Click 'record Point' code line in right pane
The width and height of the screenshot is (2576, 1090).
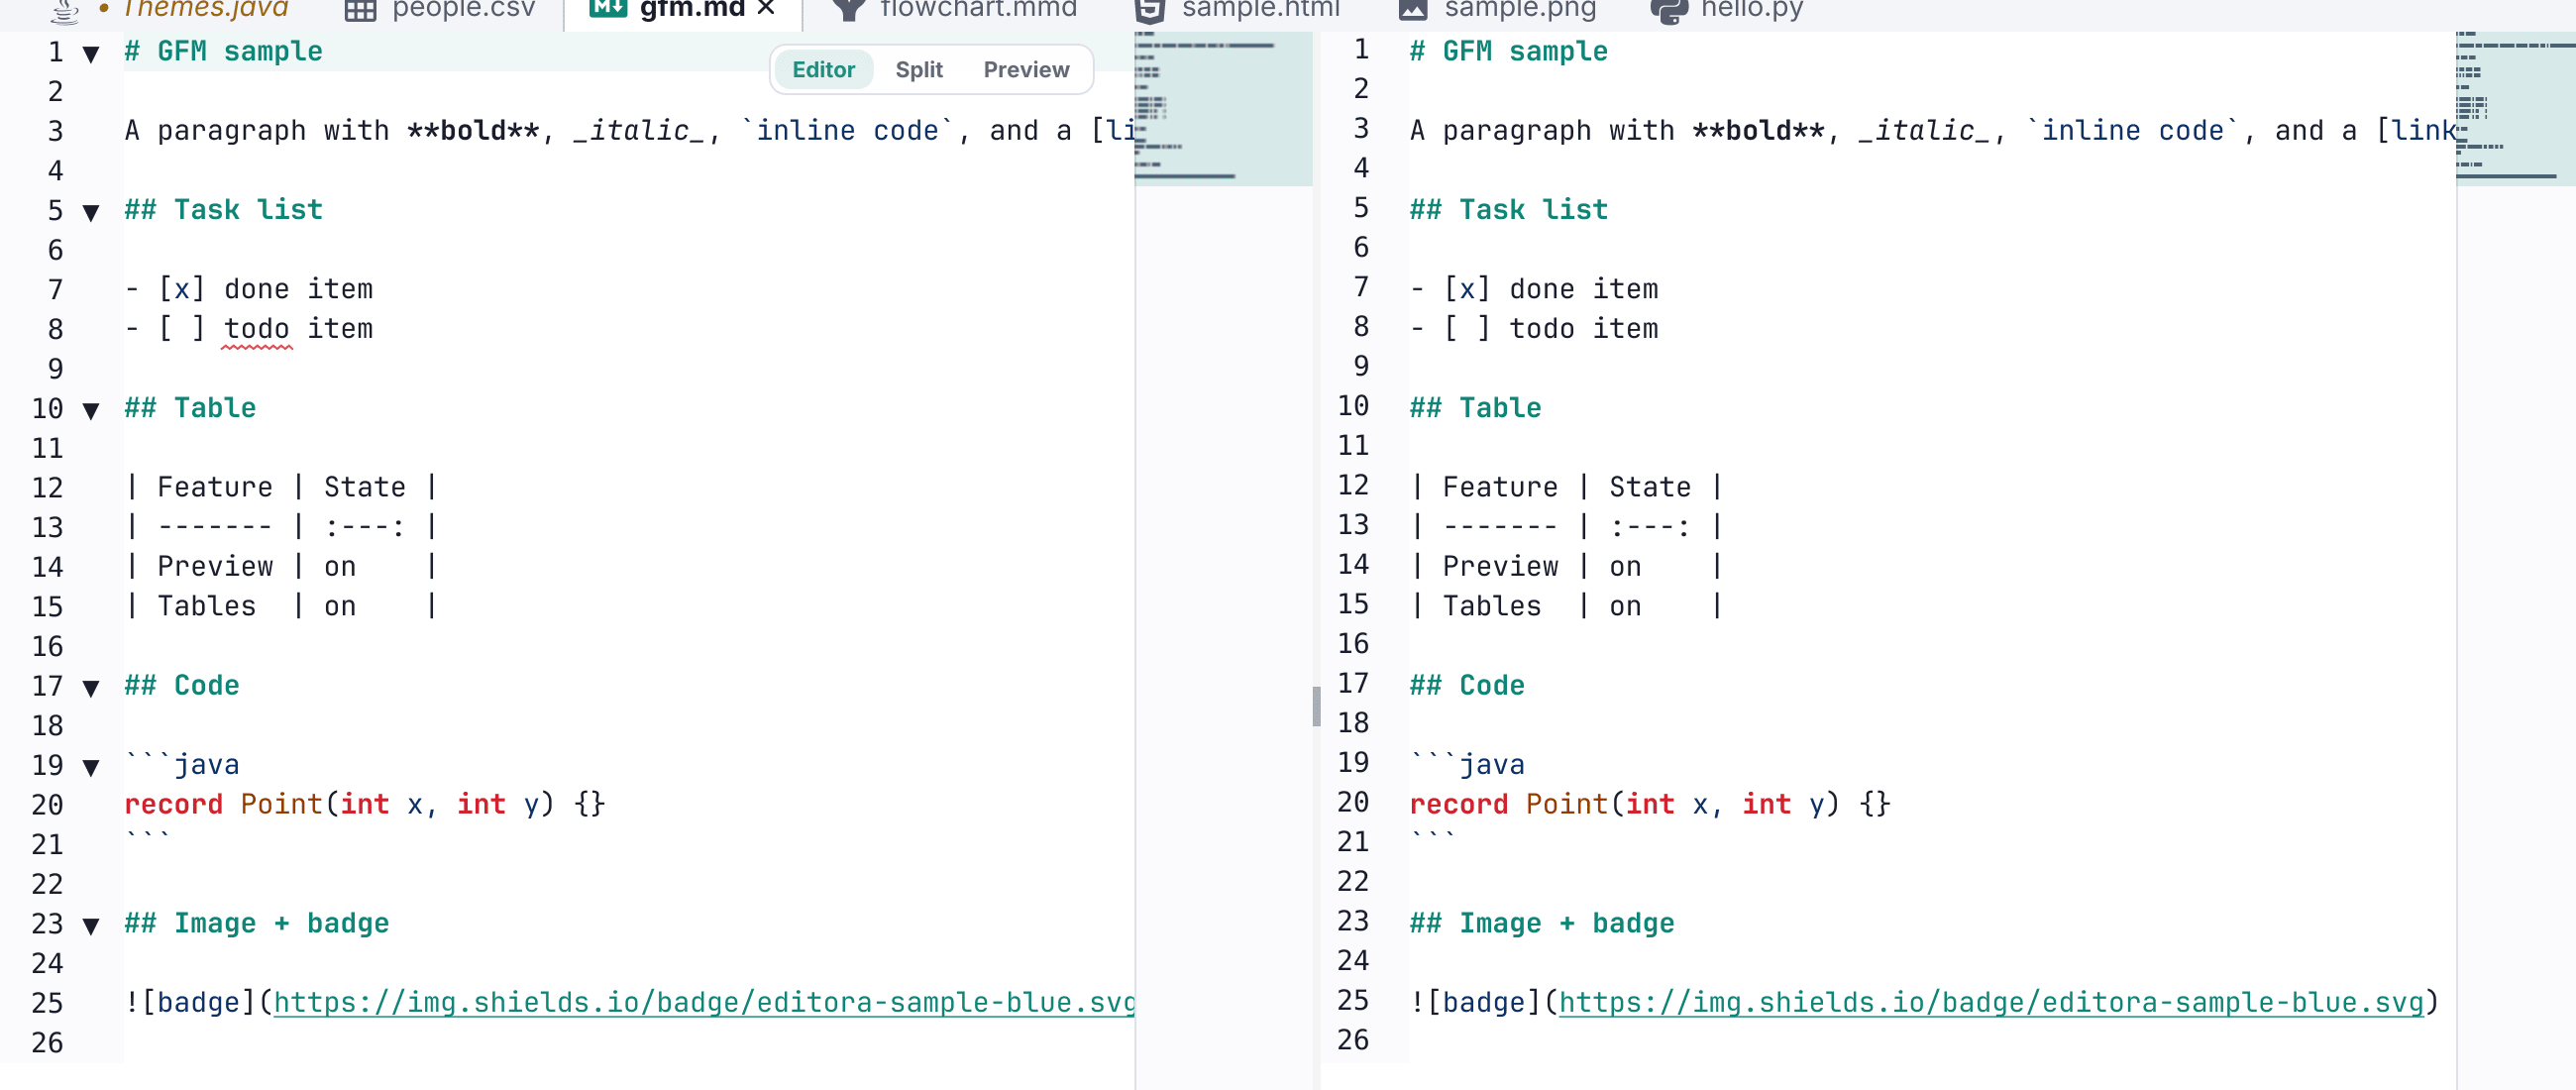[1650, 804]
